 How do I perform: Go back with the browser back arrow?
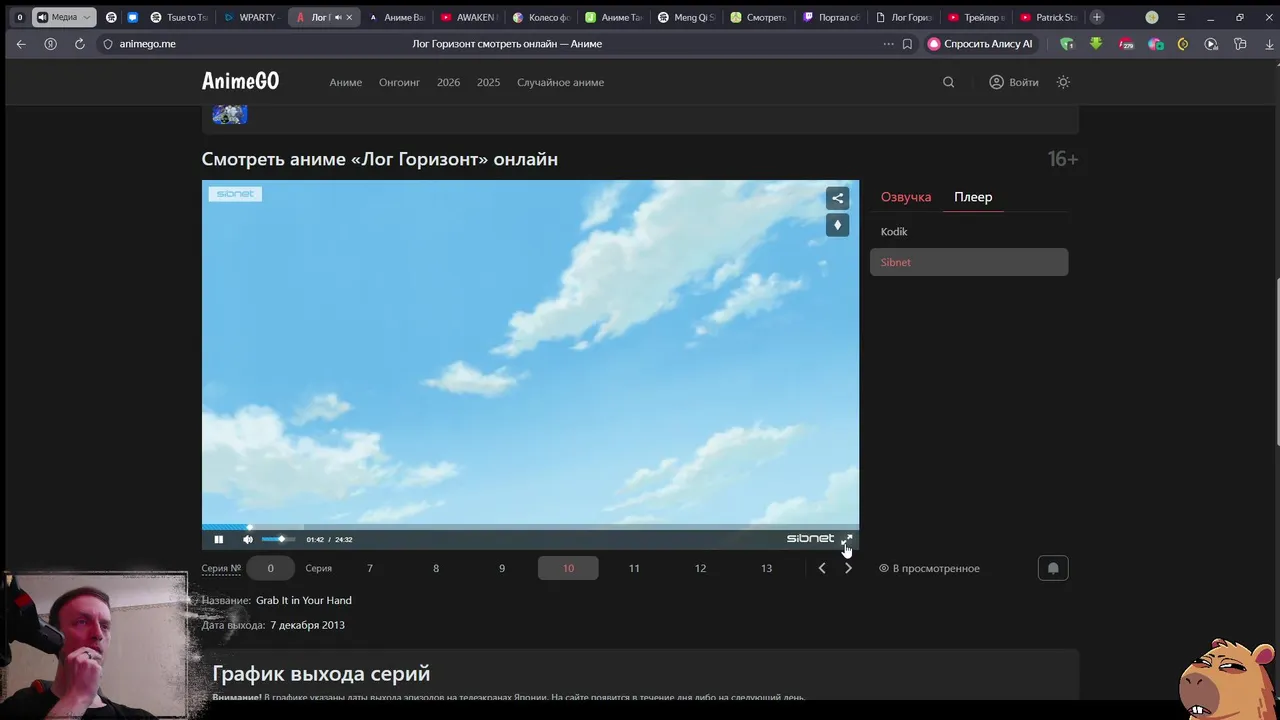[21, 44]
